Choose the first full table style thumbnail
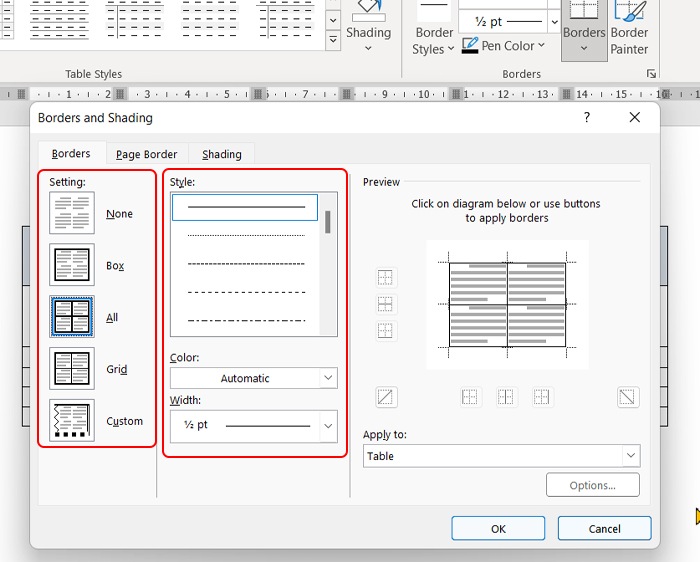The width and height of the screenshot is (700, 562). pyautogui.click(x=59, y=20)
